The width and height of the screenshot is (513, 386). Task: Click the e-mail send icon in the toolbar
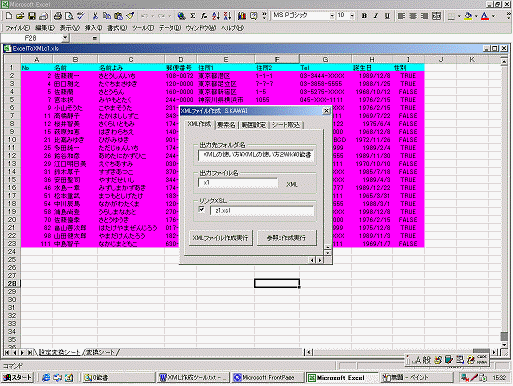[43, 16]
